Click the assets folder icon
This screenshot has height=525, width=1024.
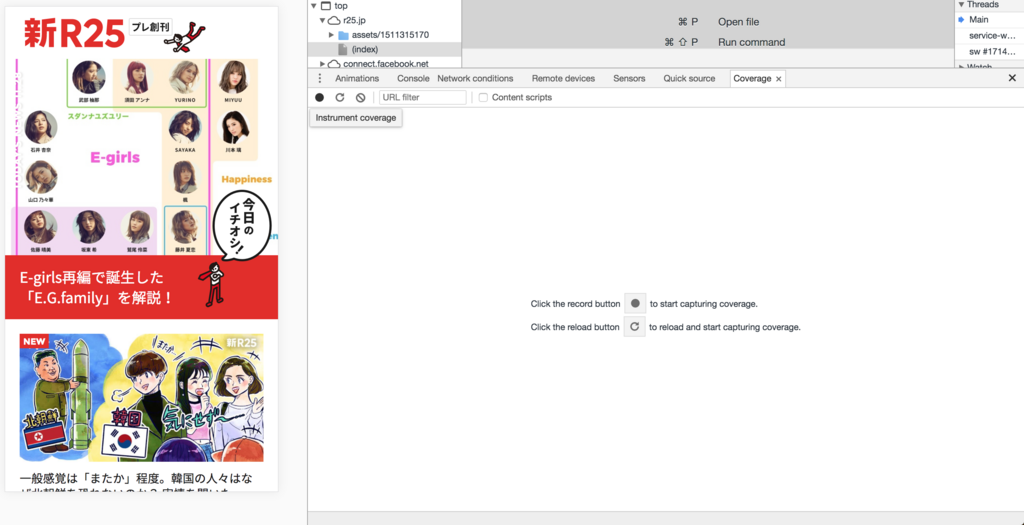pos(344,35)
